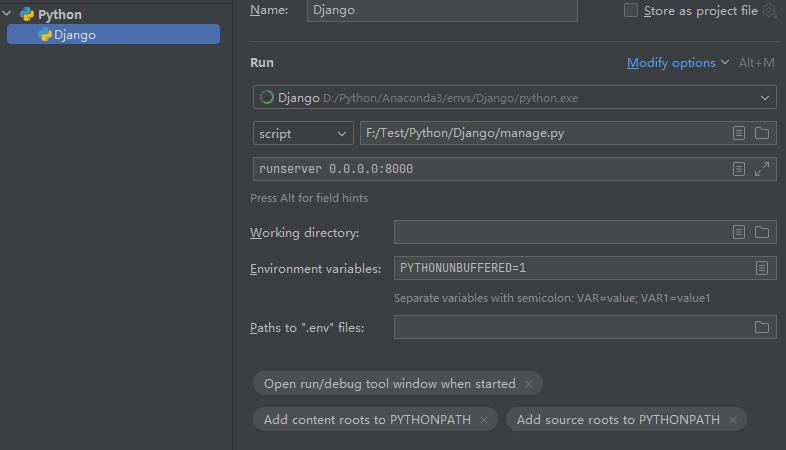786x450 pixels.
Task: Click the Name input field
Action: (442, 11)
